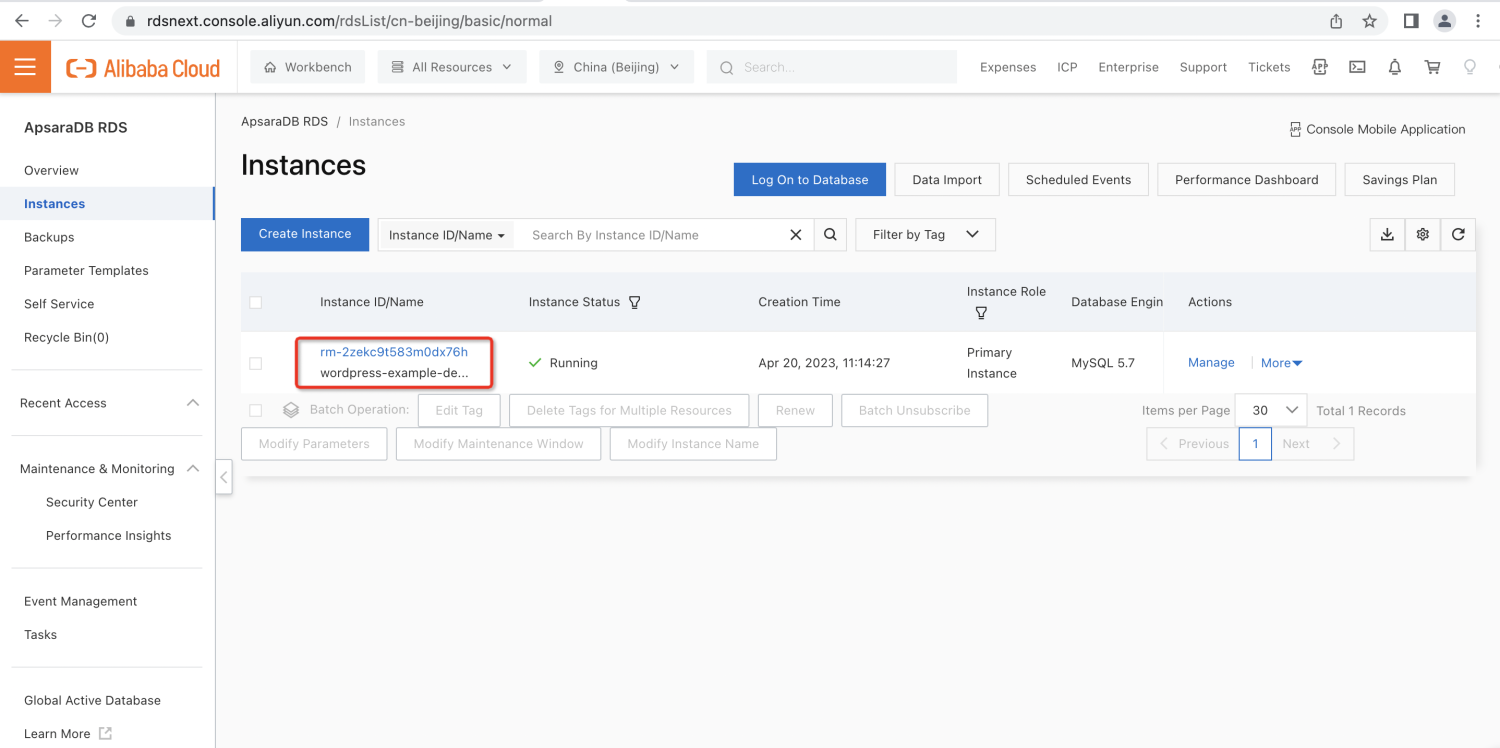Open the shopping cart icon
The width and height of the screenshot is (1500, 748).
pos(1432,66)
